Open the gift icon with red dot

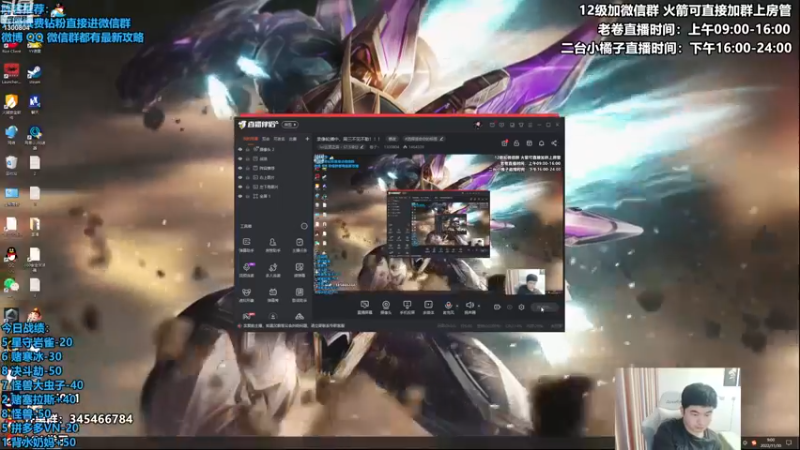click(504, 143)
